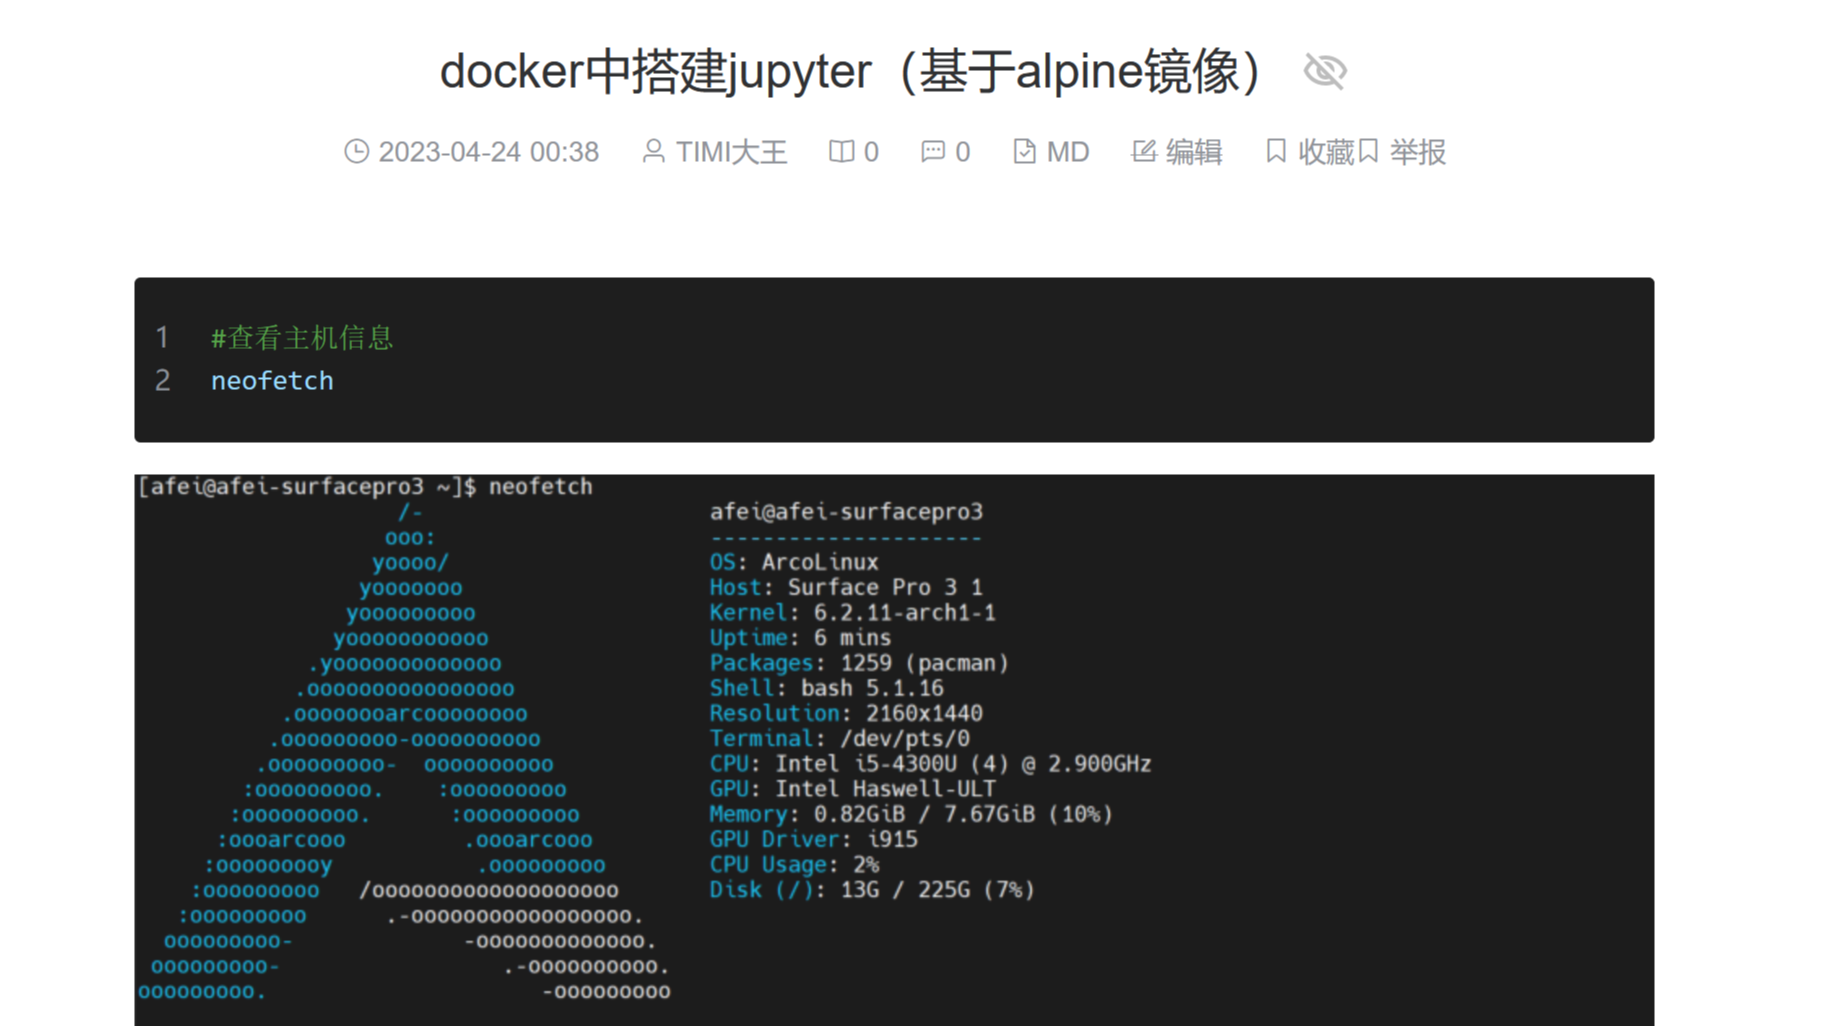1823x1026 pixels.
Task: Click the author user icon
Action: pyautogui.click(x=653, y=151)
